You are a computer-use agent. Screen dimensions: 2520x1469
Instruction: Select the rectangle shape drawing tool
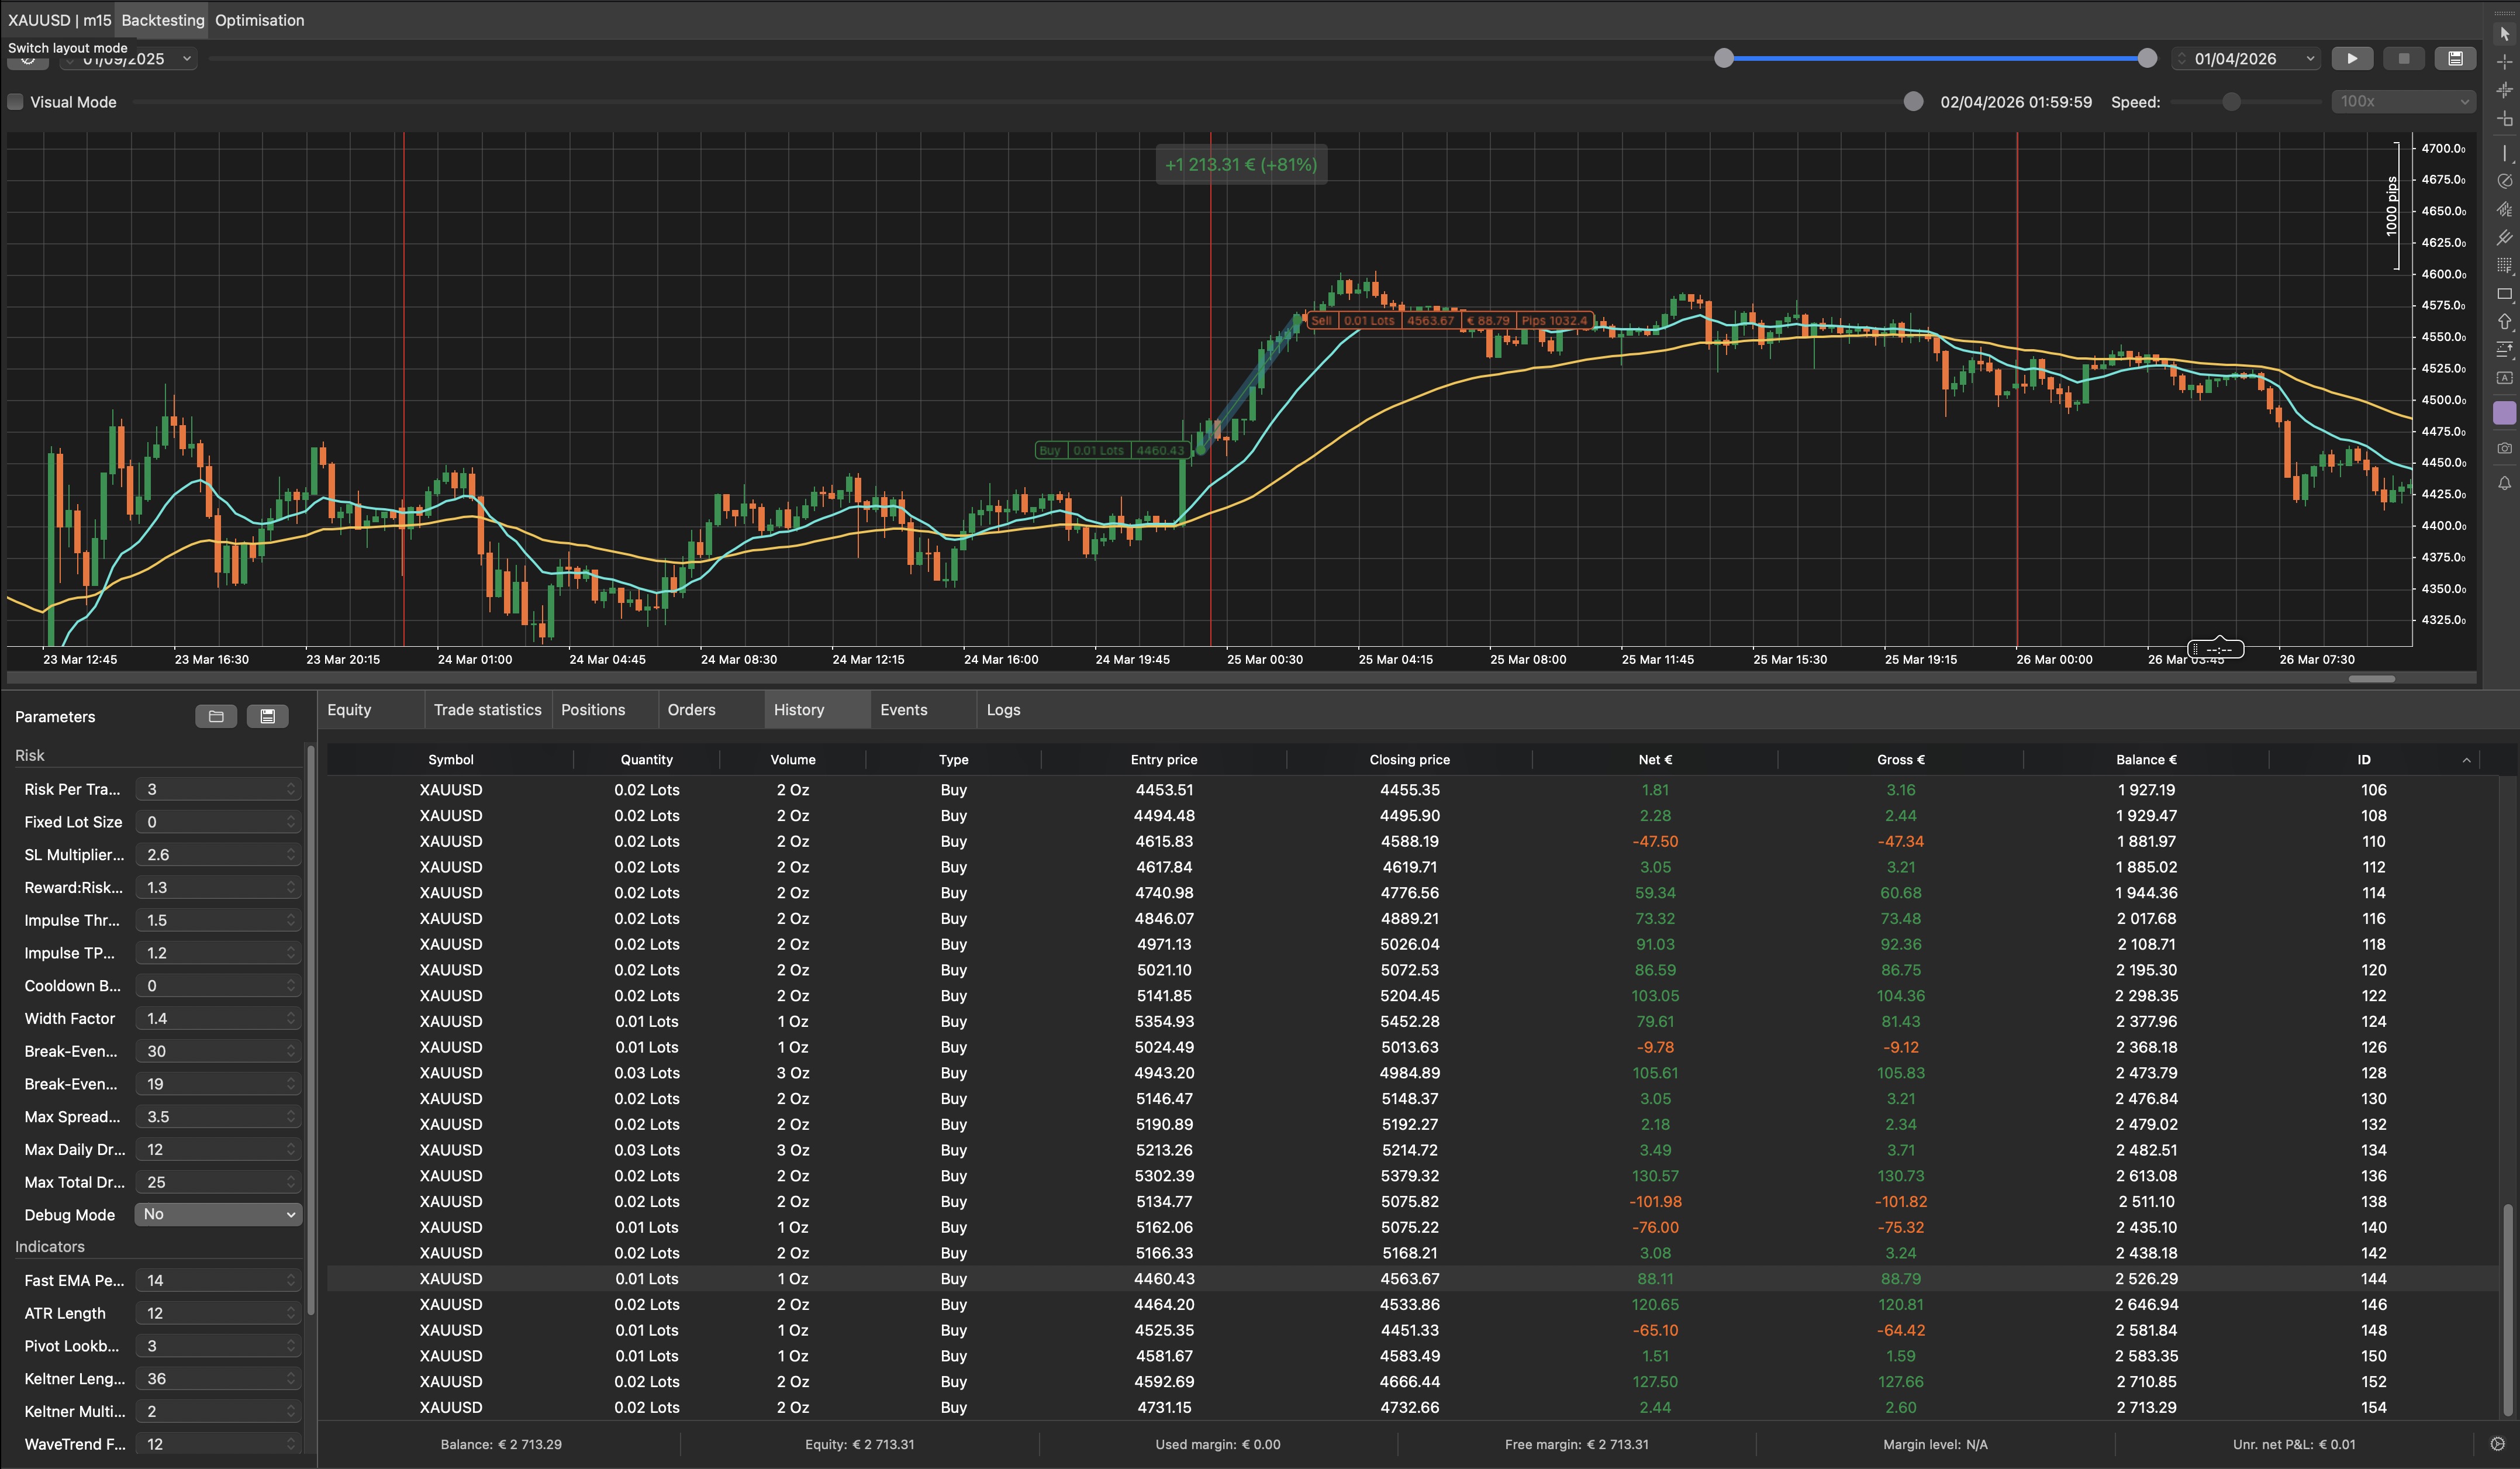tap(2504, 294)
